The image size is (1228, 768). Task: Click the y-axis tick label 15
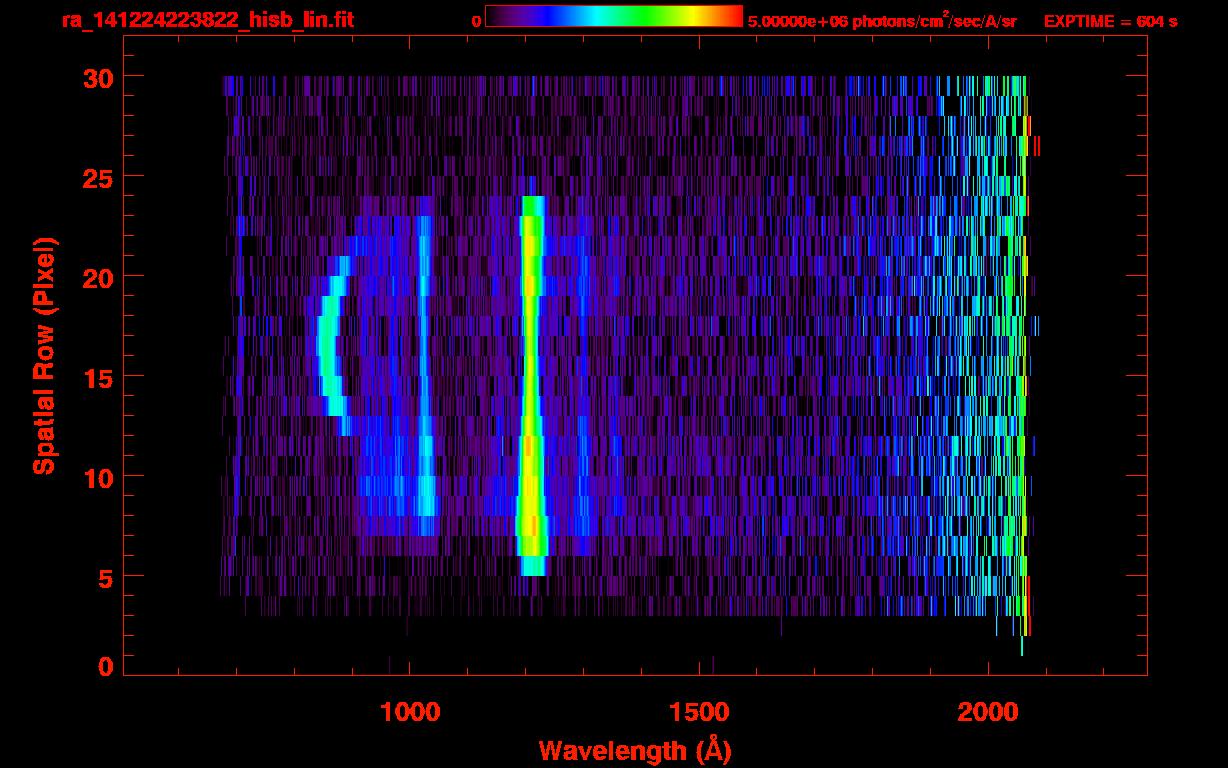pyautogui.click(x=97, y=377)
